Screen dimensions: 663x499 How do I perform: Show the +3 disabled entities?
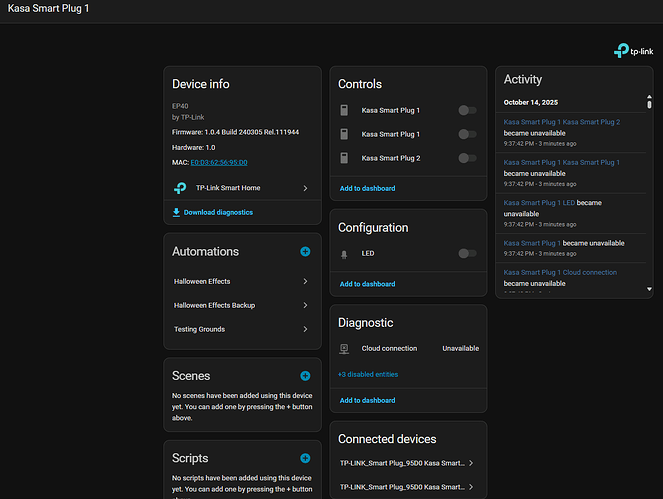pos(369,374)
